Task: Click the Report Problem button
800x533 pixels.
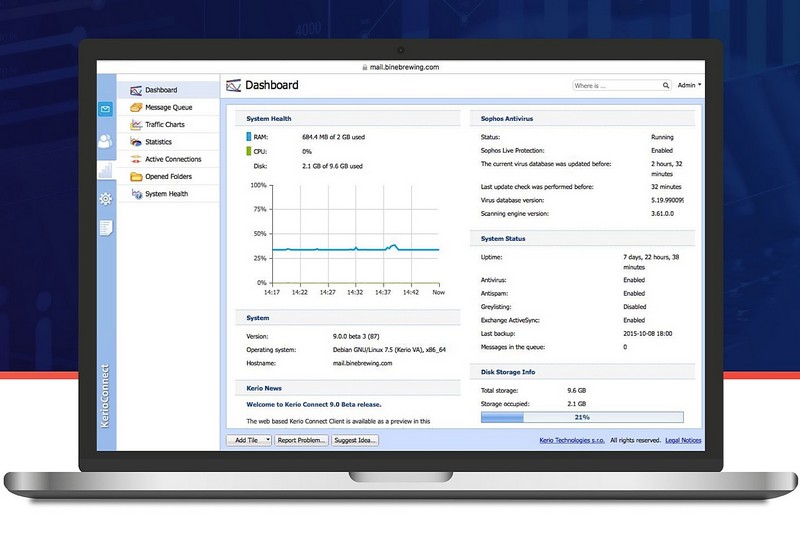Action: coord(301,440)
